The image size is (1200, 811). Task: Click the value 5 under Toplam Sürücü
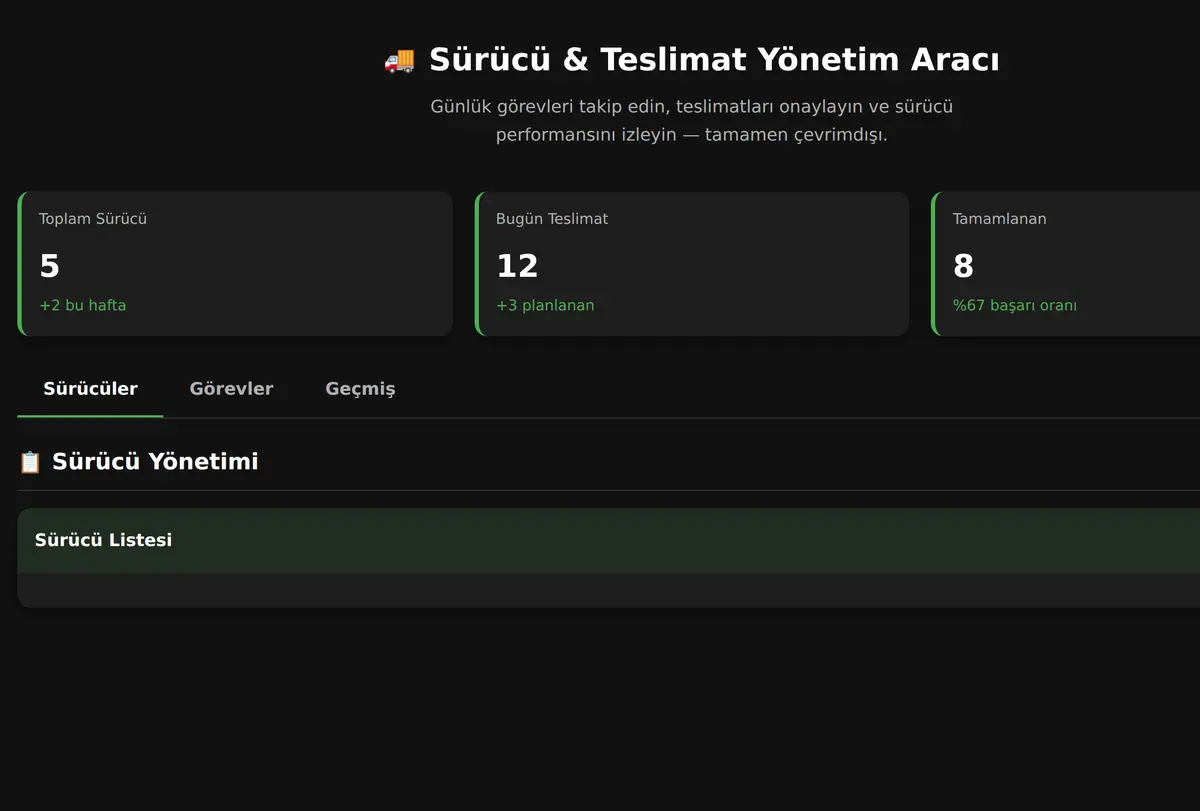pyautogui.click(x=49, y=266)
